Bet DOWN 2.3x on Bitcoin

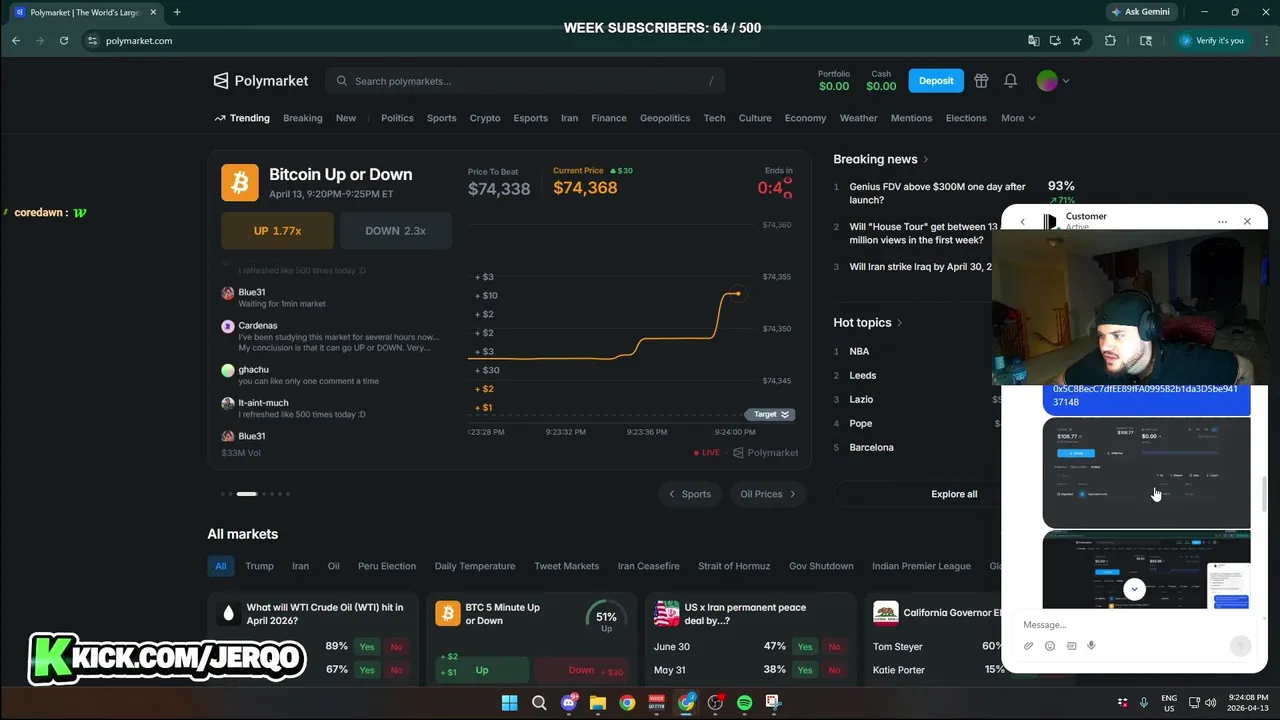[396, 231]
